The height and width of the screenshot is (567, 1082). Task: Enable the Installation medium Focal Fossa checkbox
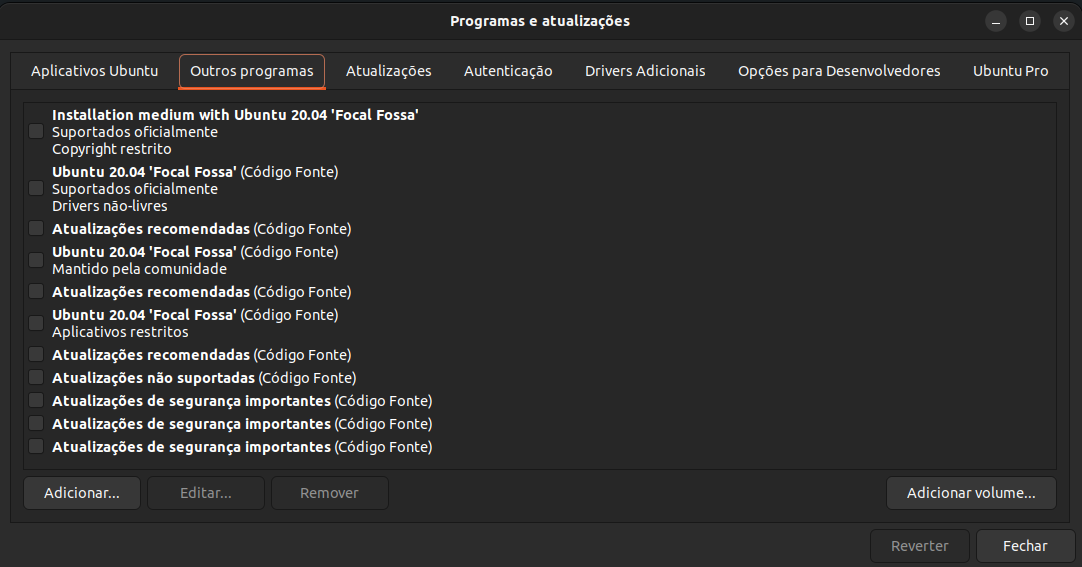[x=36, y=131]
